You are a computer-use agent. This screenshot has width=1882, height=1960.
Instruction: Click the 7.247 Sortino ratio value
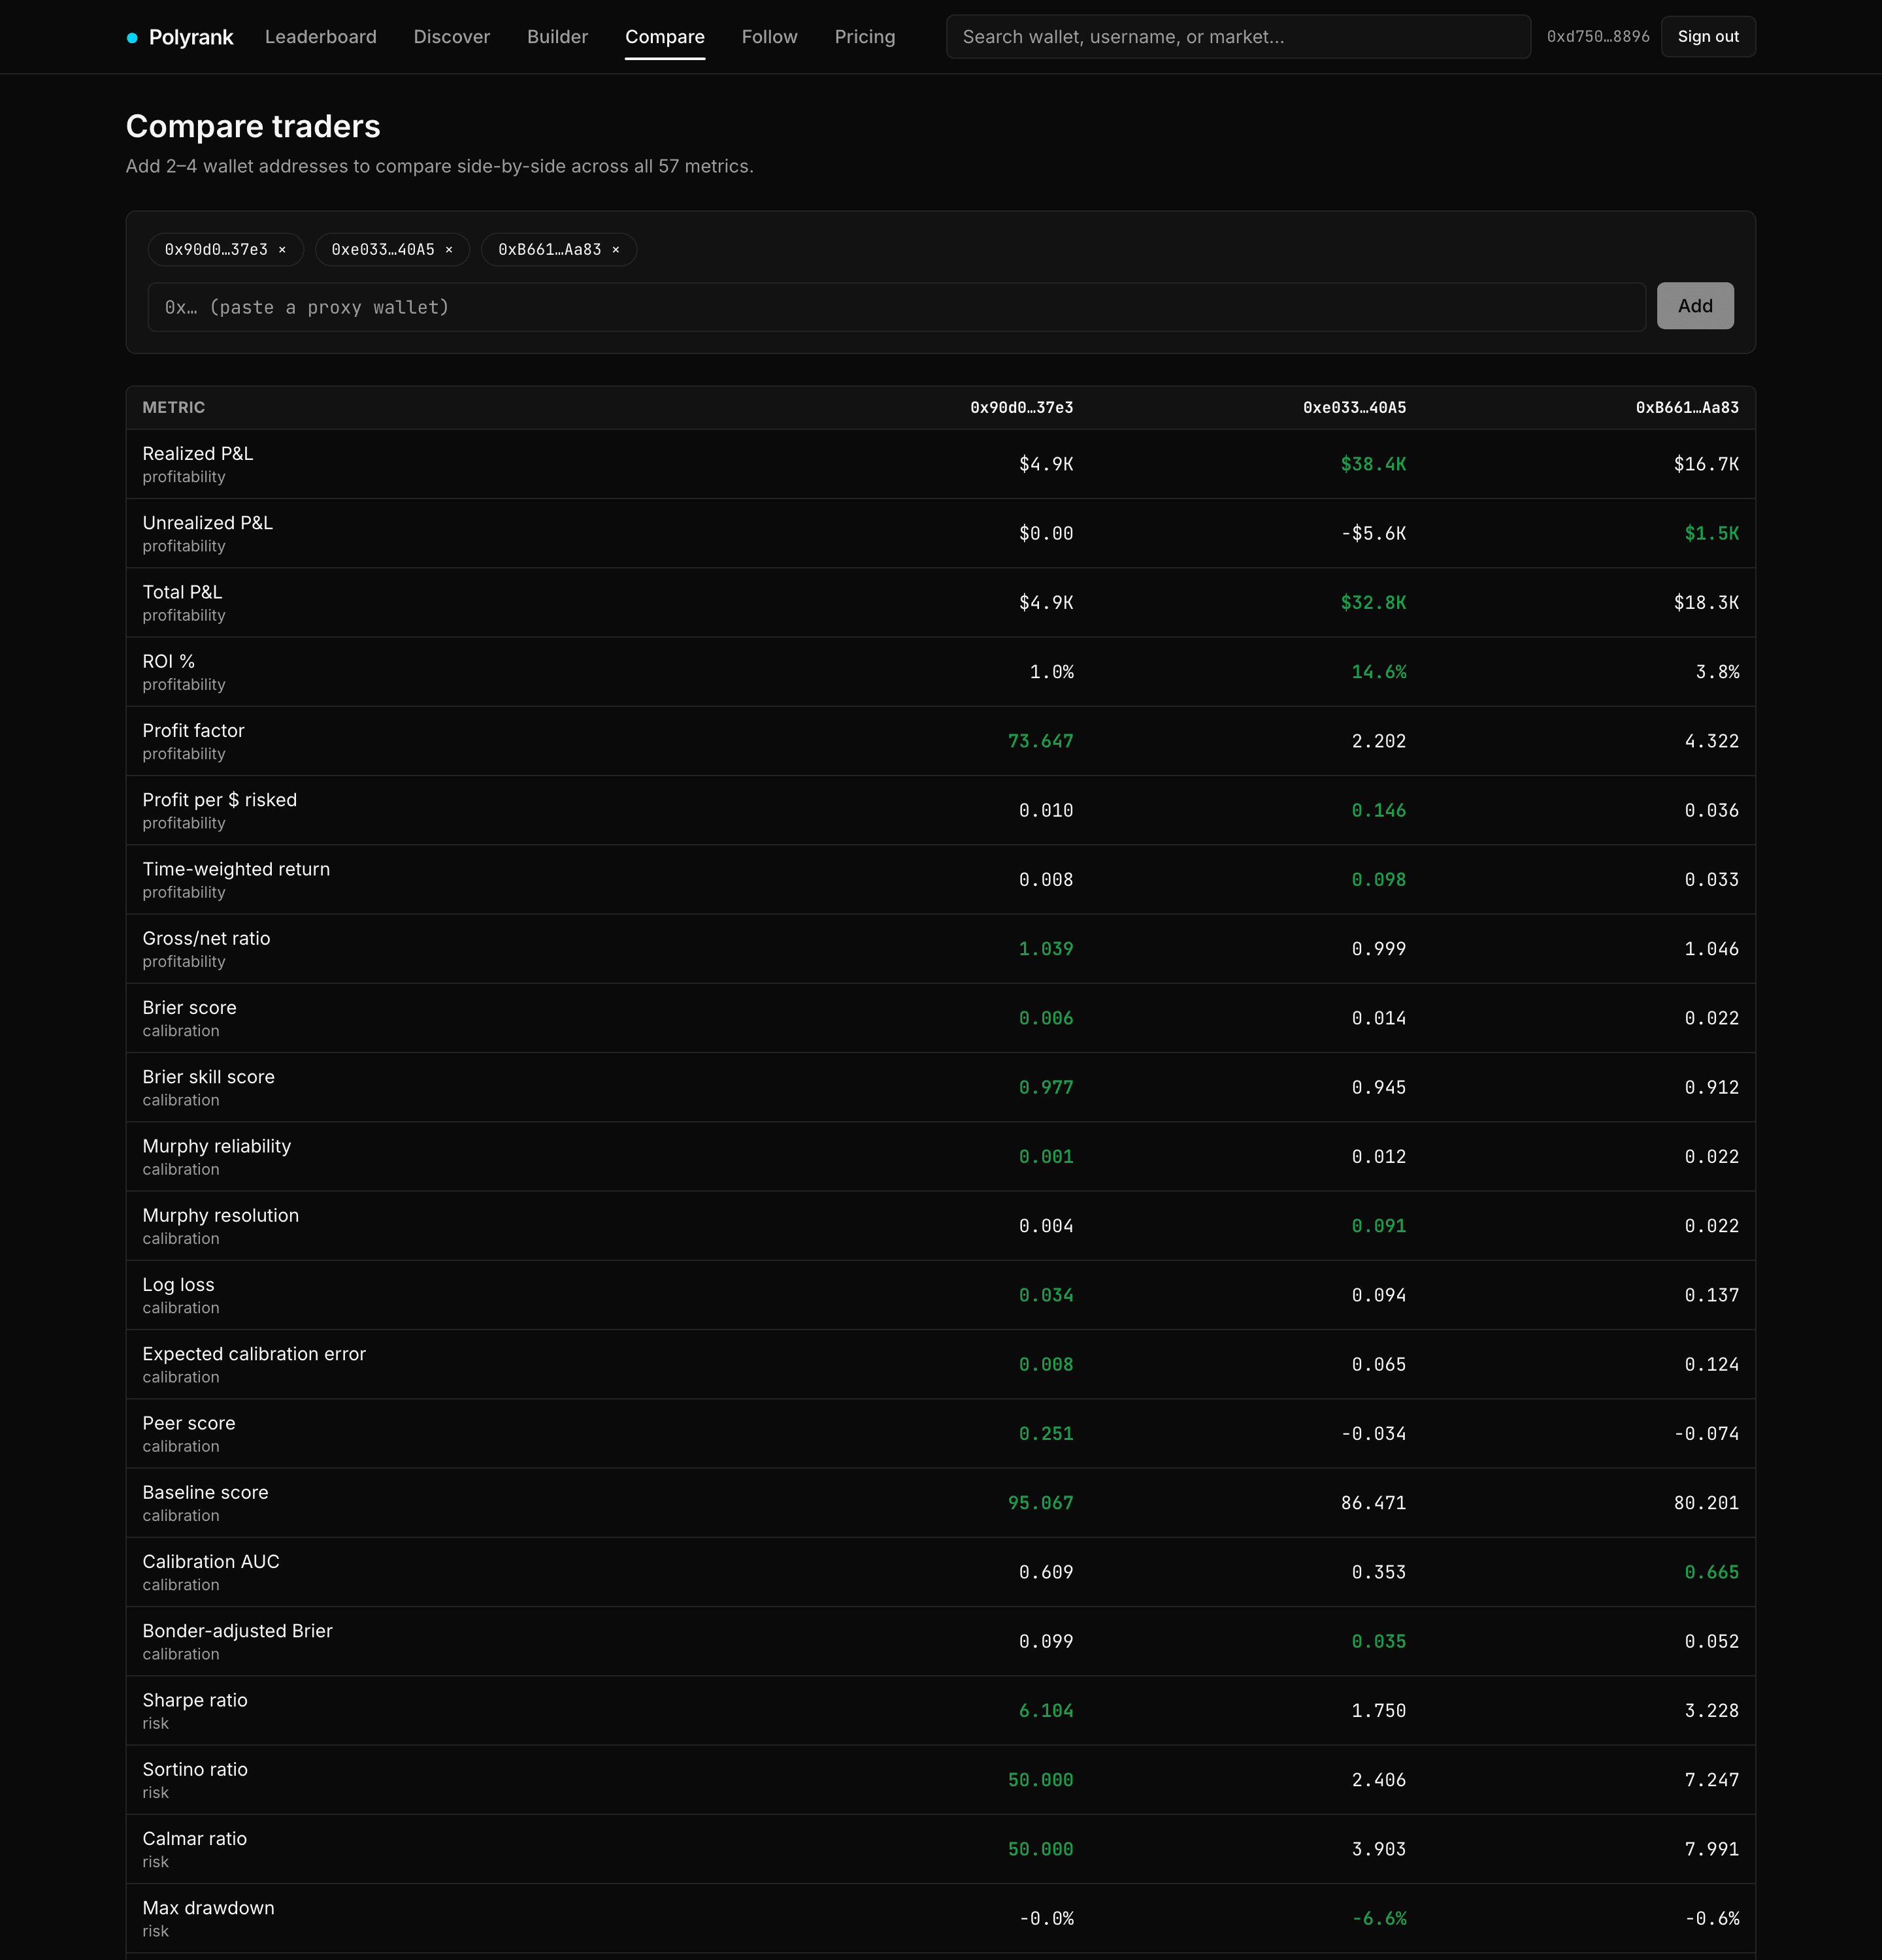(x=1712, y=1780)
